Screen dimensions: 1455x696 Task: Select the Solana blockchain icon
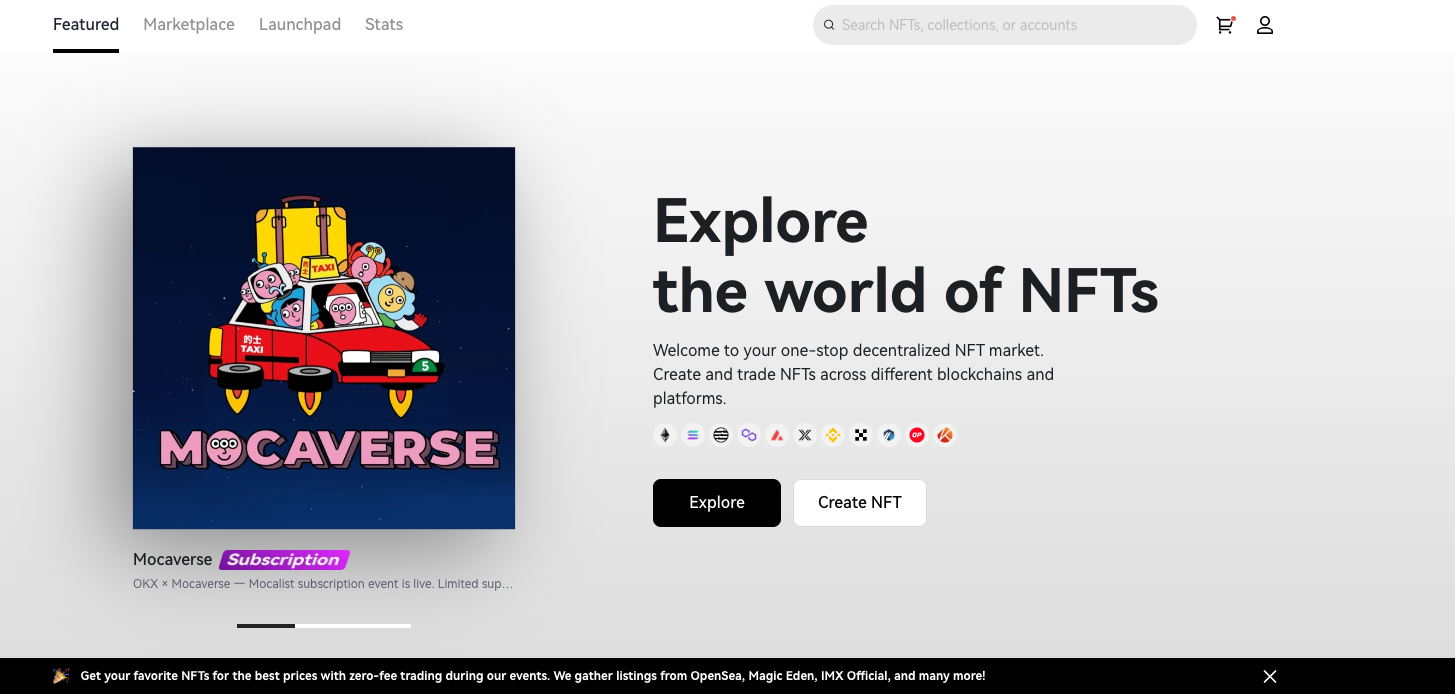tap(693, 435)
